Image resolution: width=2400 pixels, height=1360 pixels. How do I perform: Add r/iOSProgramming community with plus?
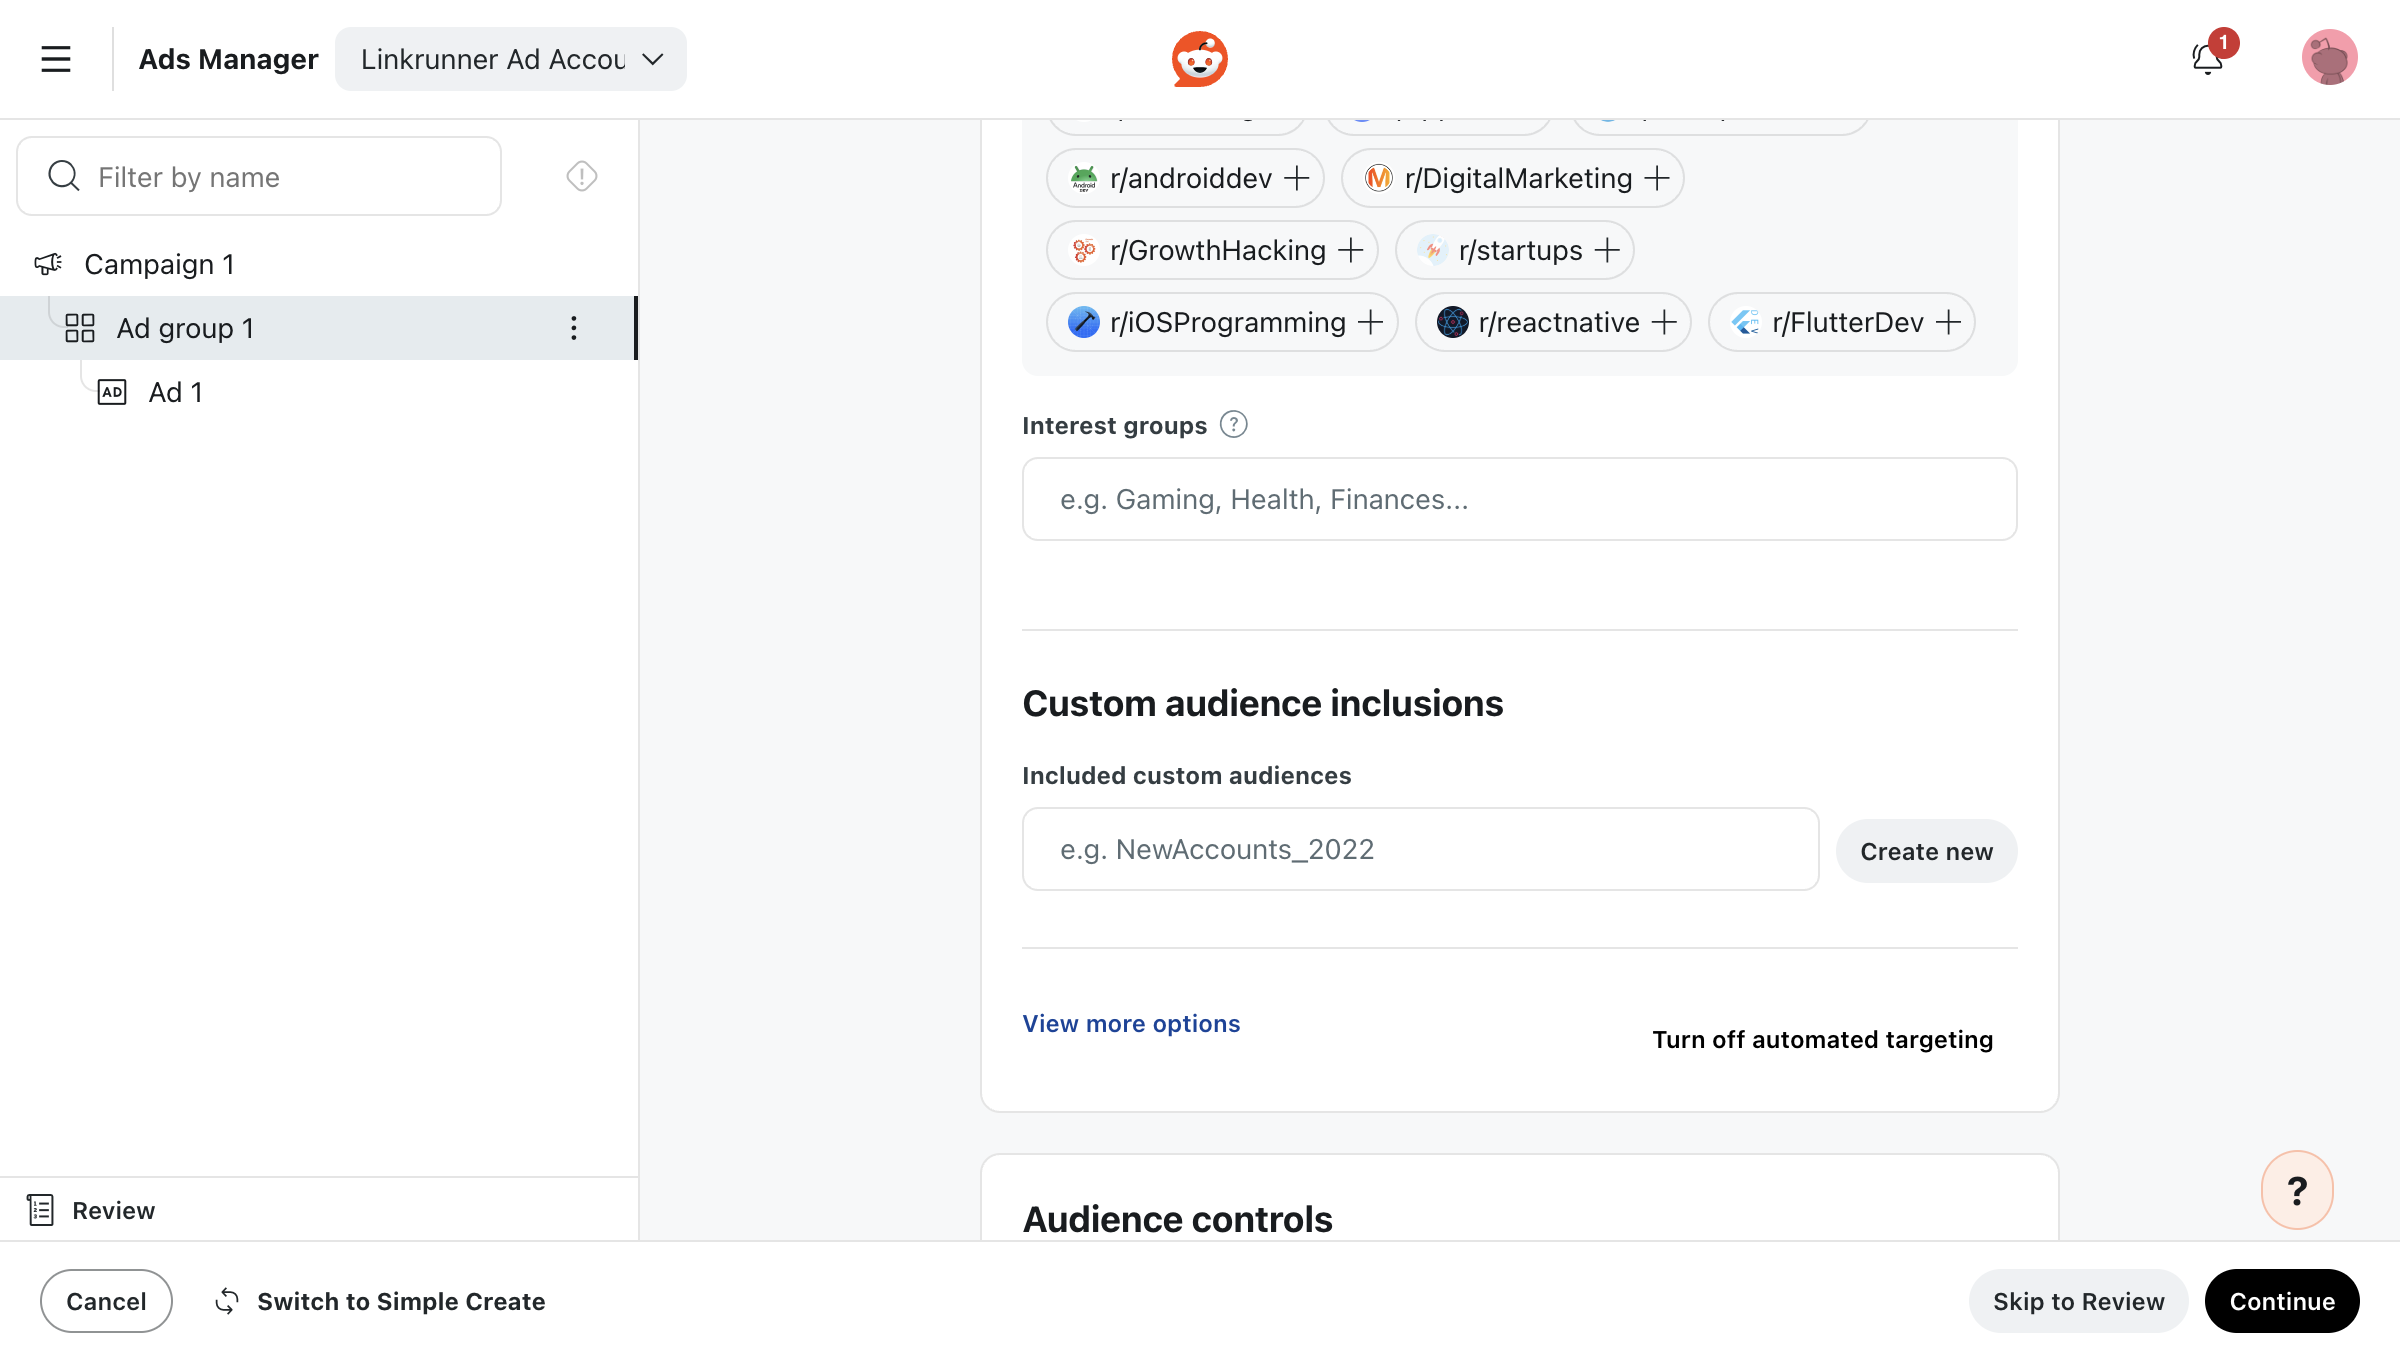[x=1371, y=322]
